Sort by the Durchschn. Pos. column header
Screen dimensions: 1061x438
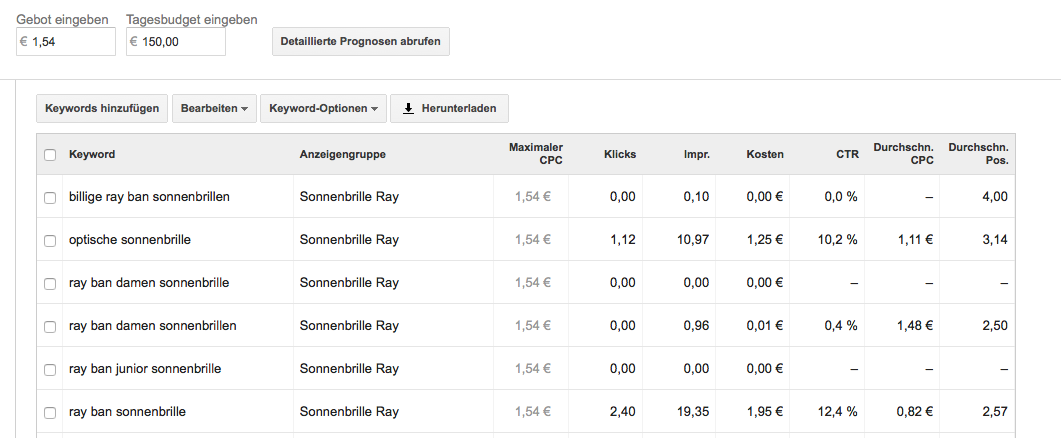coord(978,154)
